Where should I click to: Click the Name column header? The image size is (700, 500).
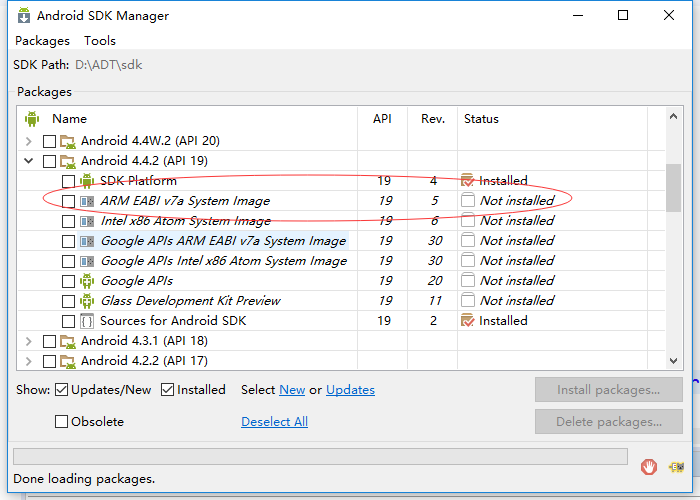[x=69, y=119]
